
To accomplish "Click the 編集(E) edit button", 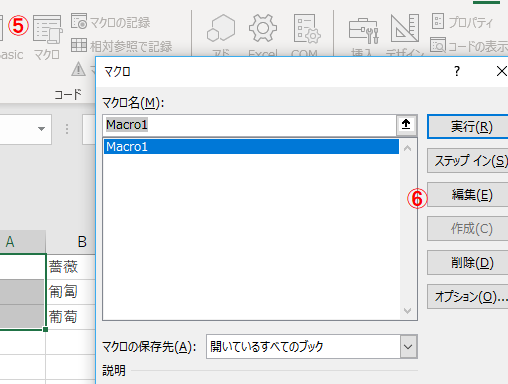I will (x=468, y=195).
